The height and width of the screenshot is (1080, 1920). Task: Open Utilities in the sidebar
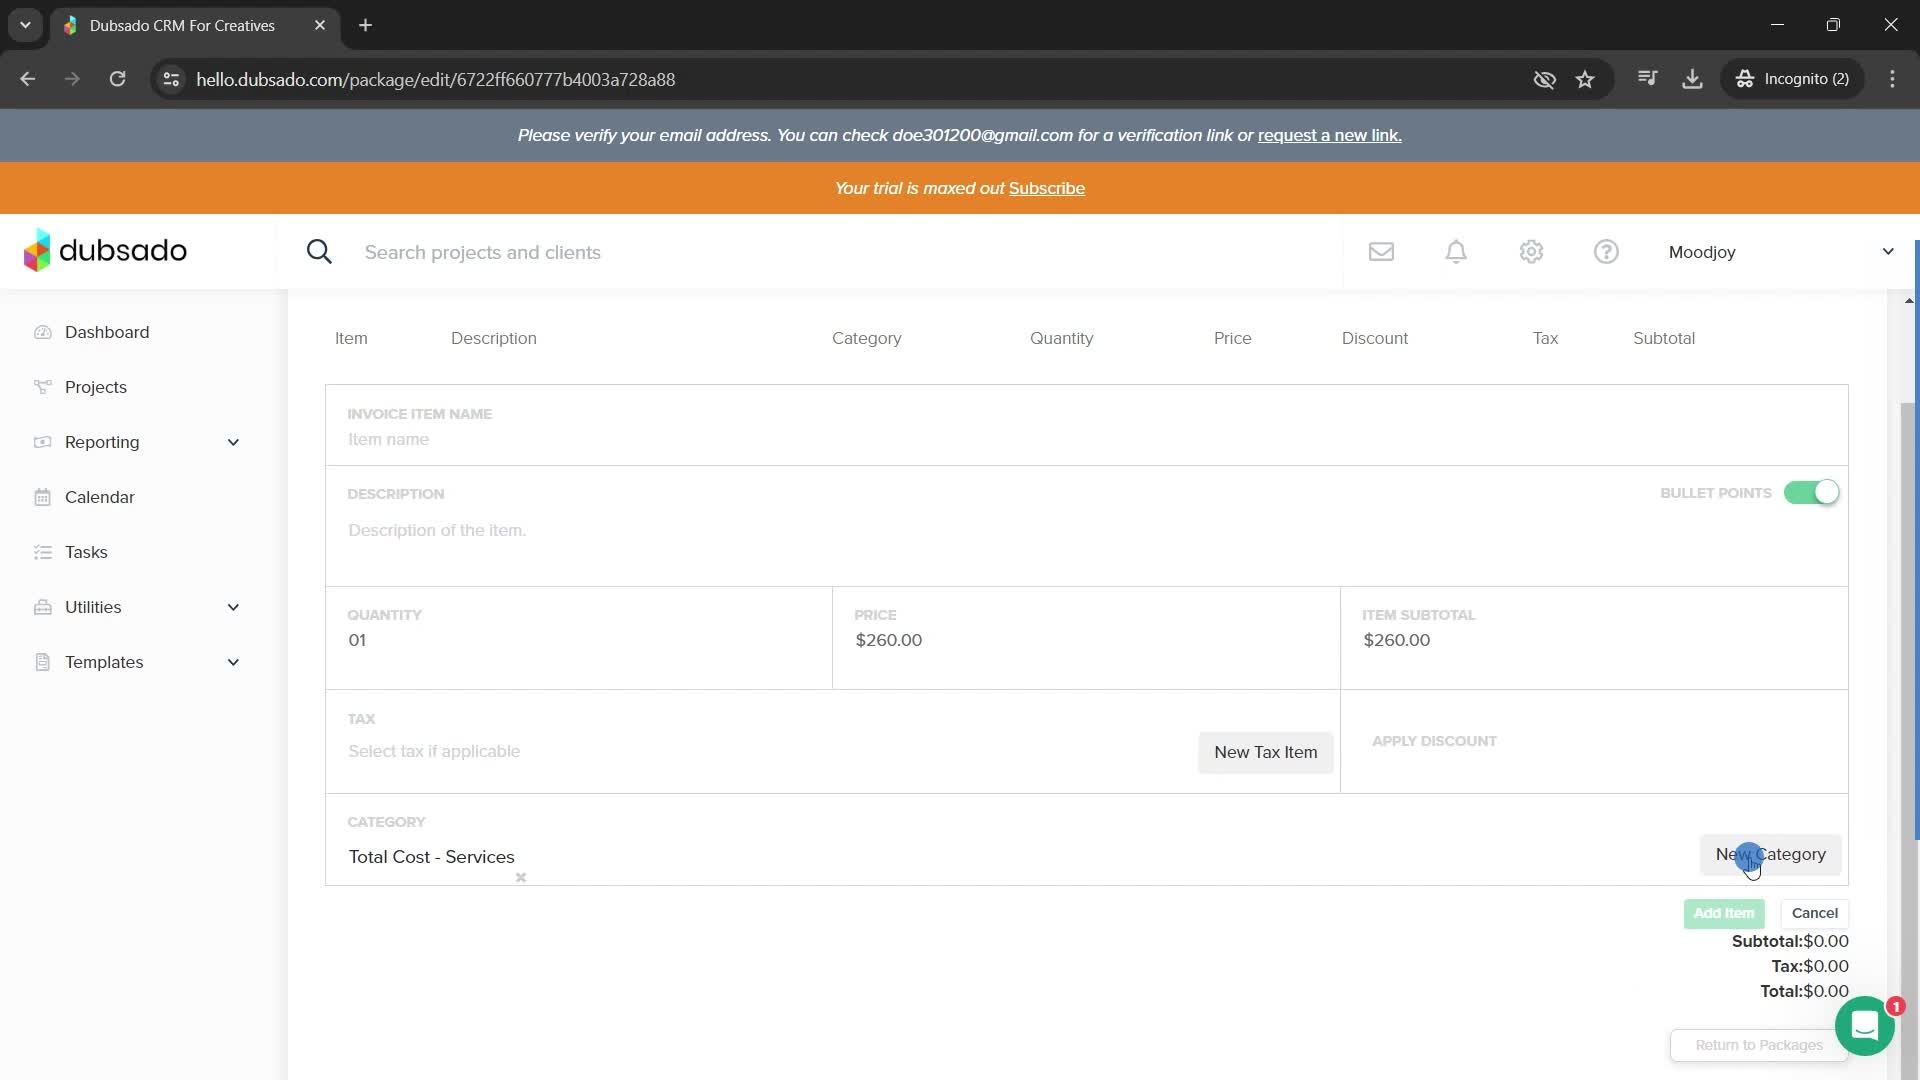coord(93,607)
